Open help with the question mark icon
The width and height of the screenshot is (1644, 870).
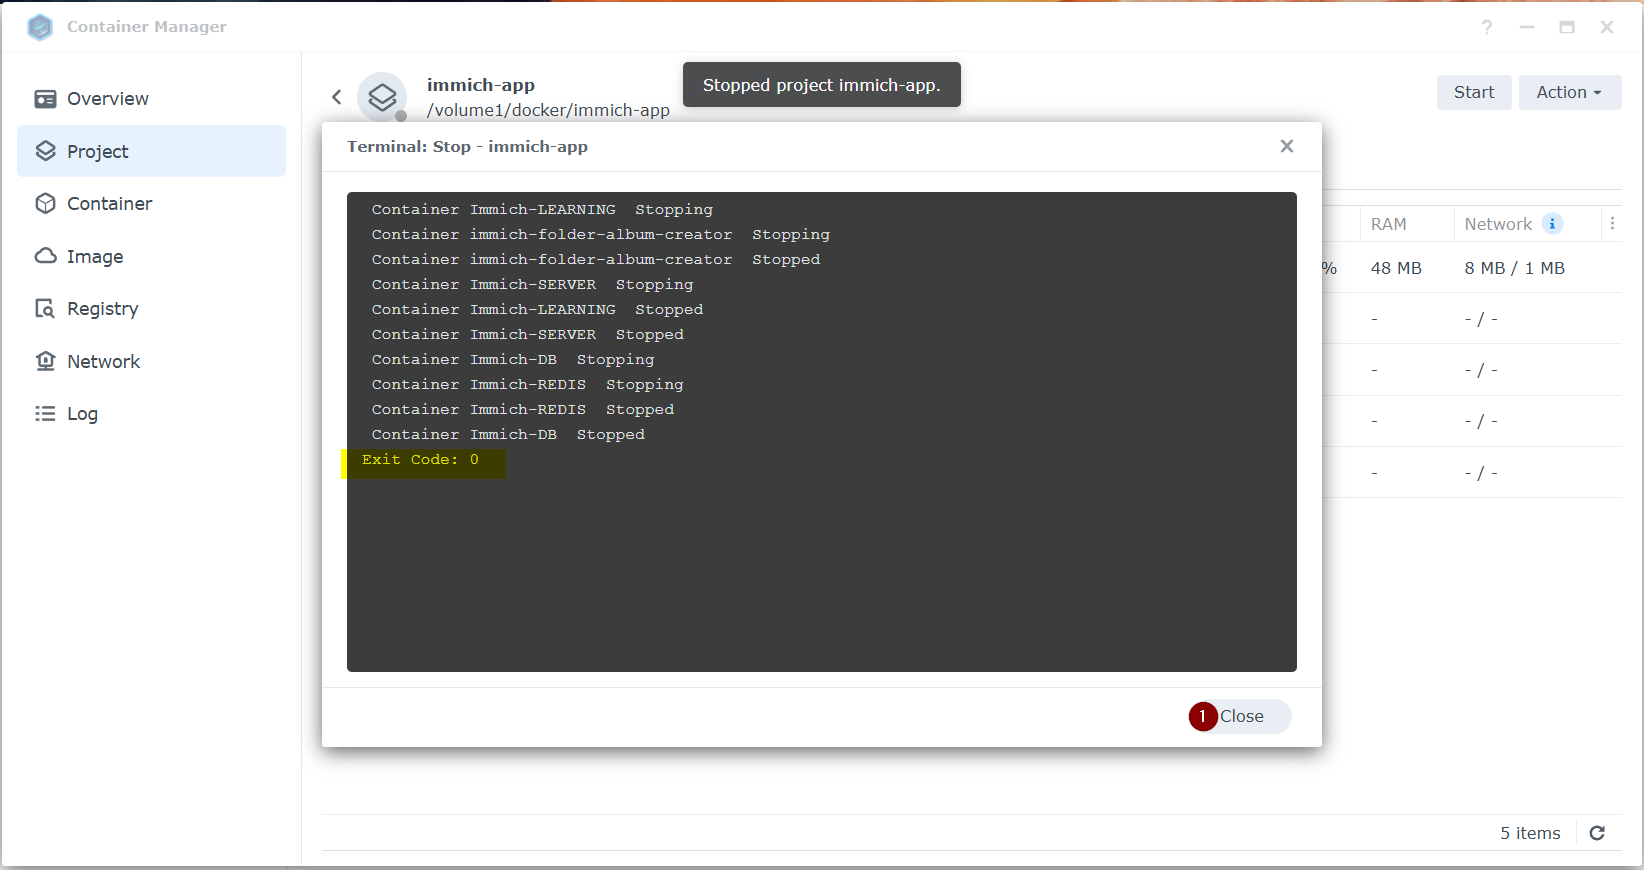[1487, 27]
